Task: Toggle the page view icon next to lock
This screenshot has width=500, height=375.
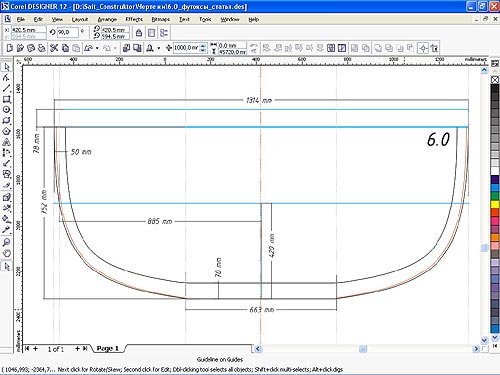Action: click(x=151, y=33)
